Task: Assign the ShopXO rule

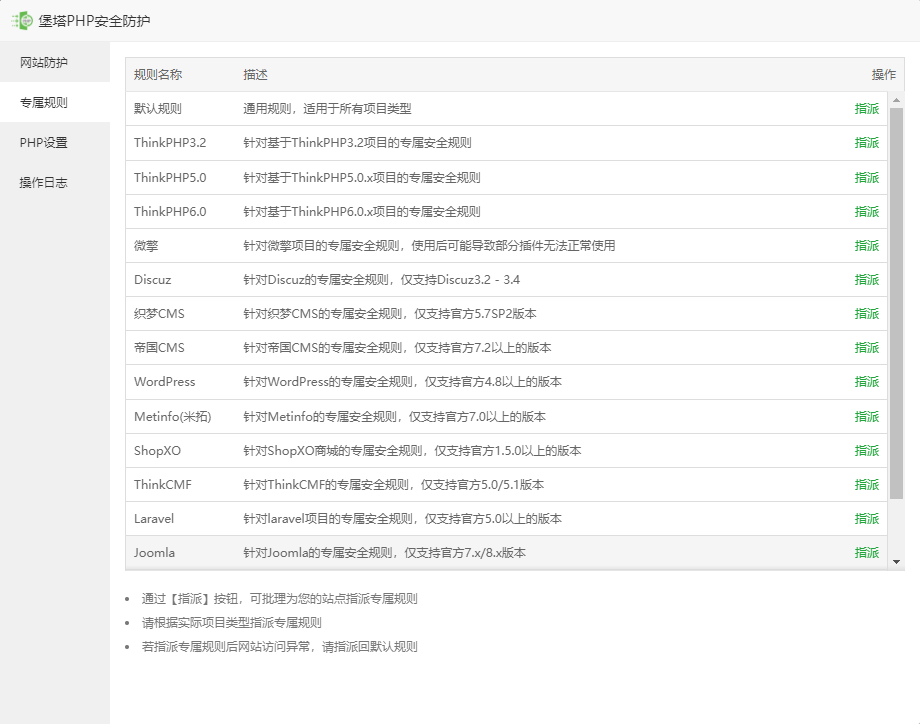Action: [867, 450]
